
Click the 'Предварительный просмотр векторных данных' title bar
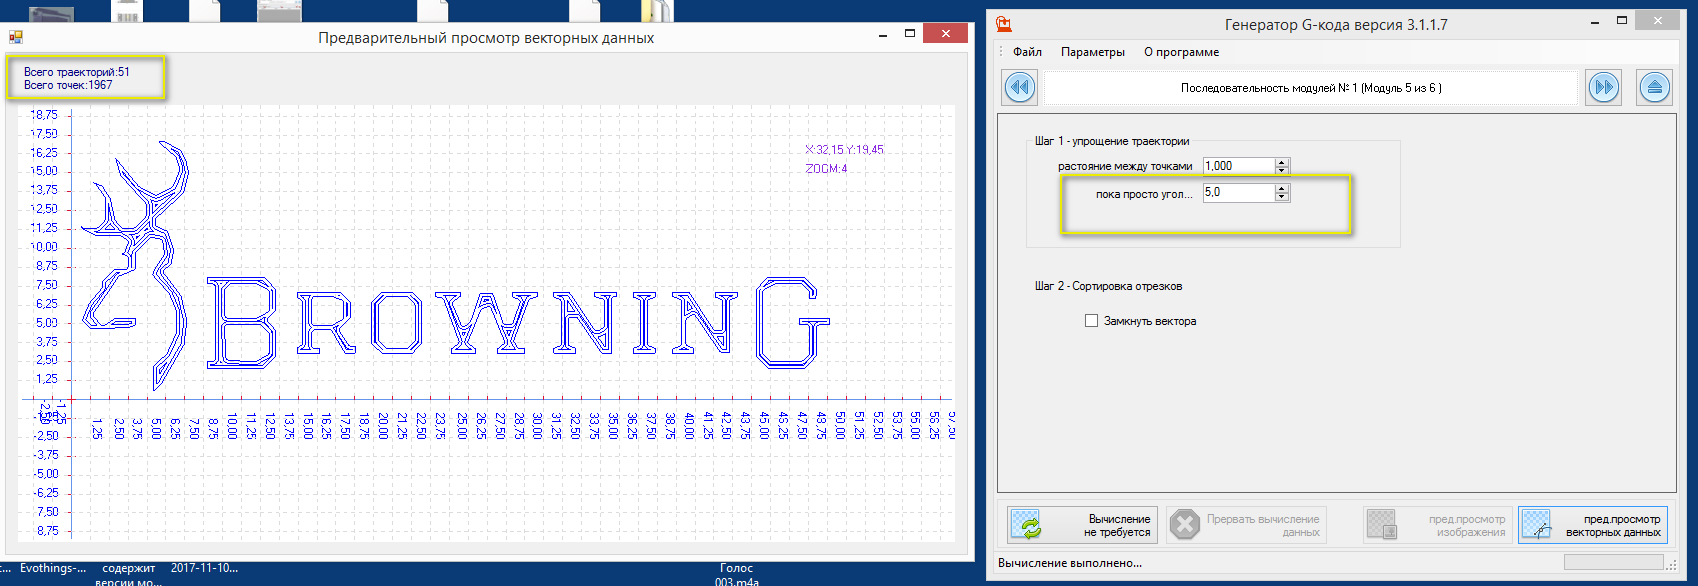[x=486, y=38]
